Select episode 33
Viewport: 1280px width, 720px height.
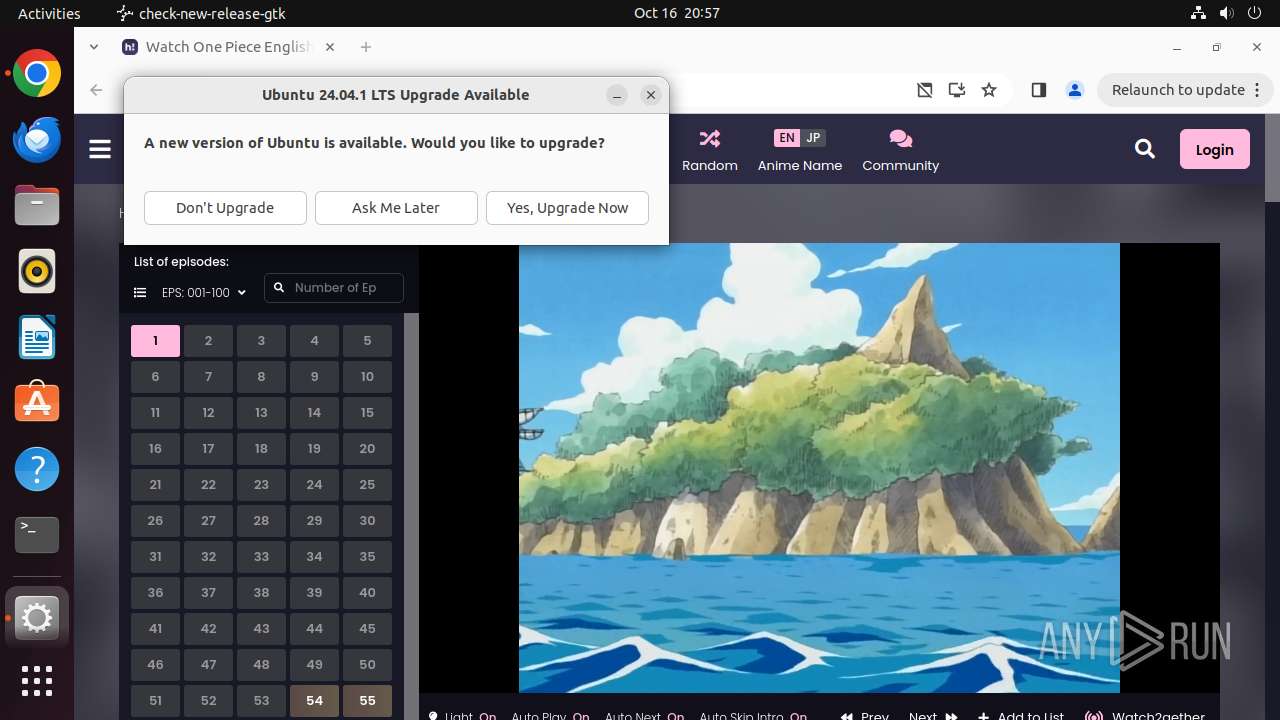pos(261,557)
